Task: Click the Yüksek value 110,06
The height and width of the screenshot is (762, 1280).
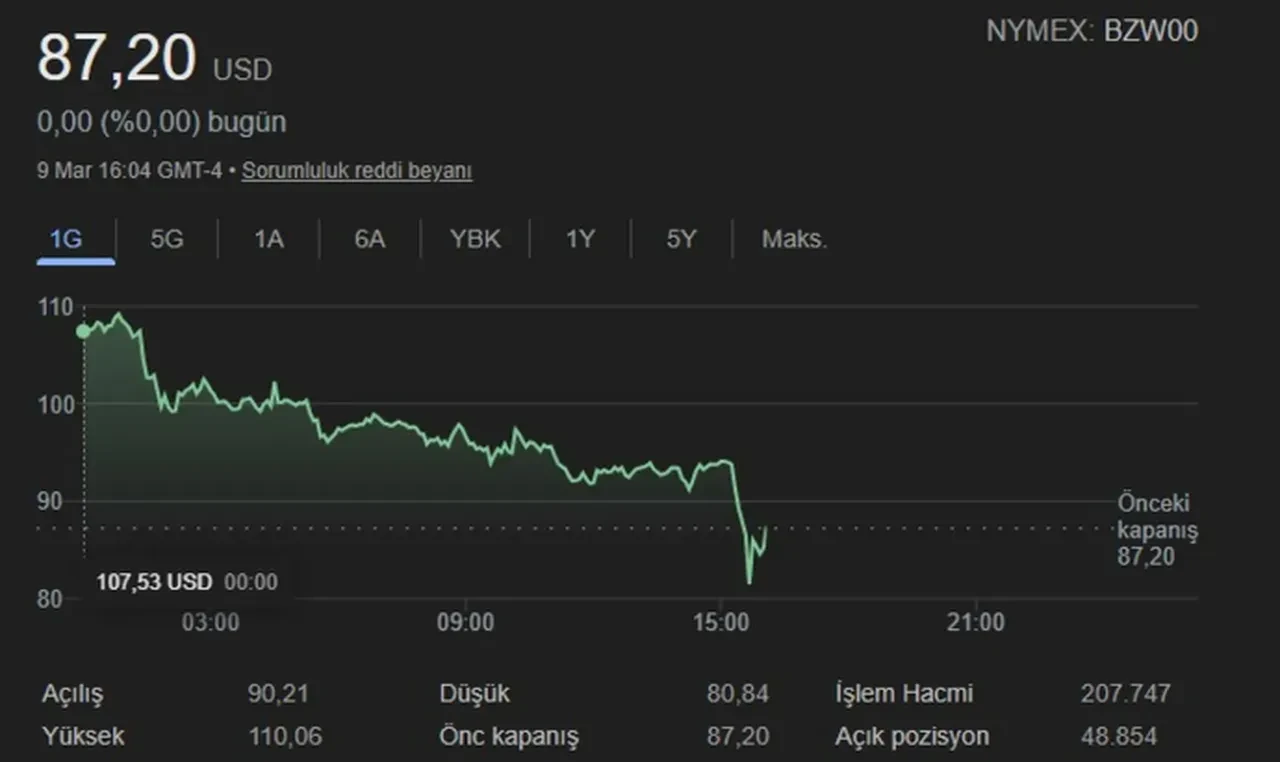Action: pos(285,737)
